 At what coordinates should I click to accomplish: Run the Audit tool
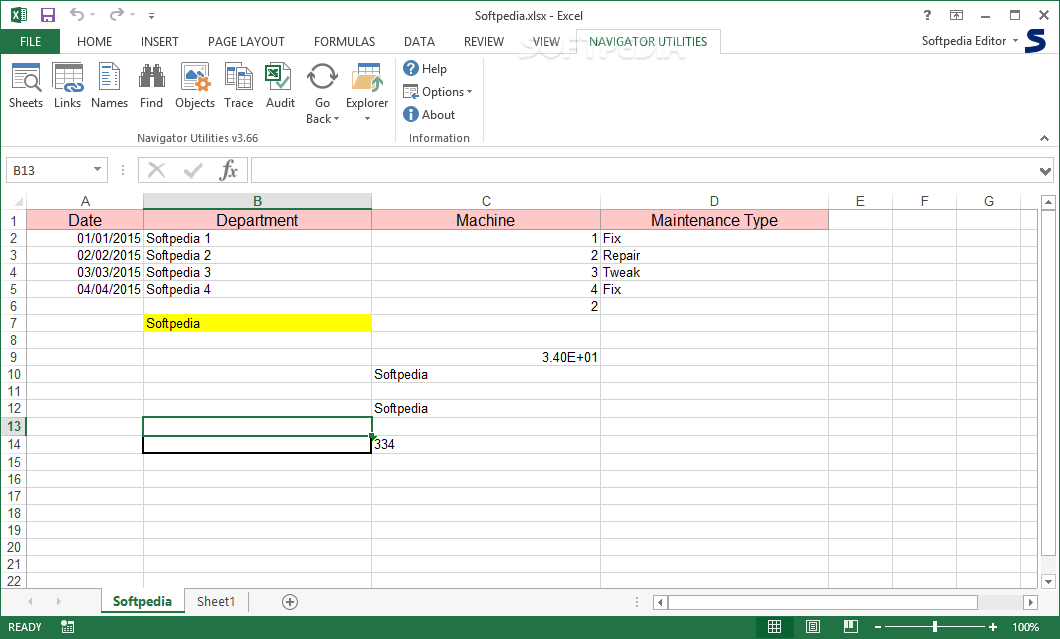coord(280,85)
